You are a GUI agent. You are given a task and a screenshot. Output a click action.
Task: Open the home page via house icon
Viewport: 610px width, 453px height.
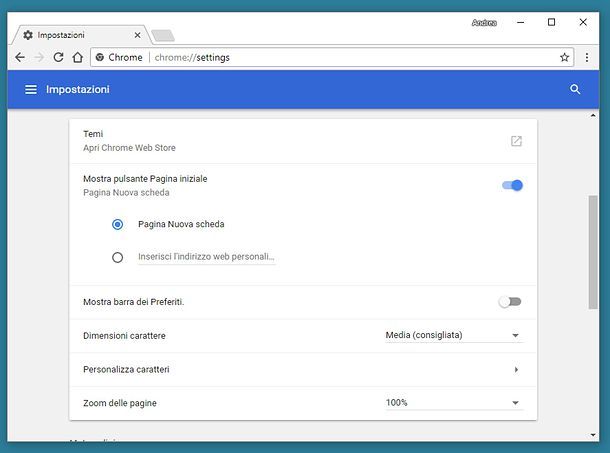[78, 58]
